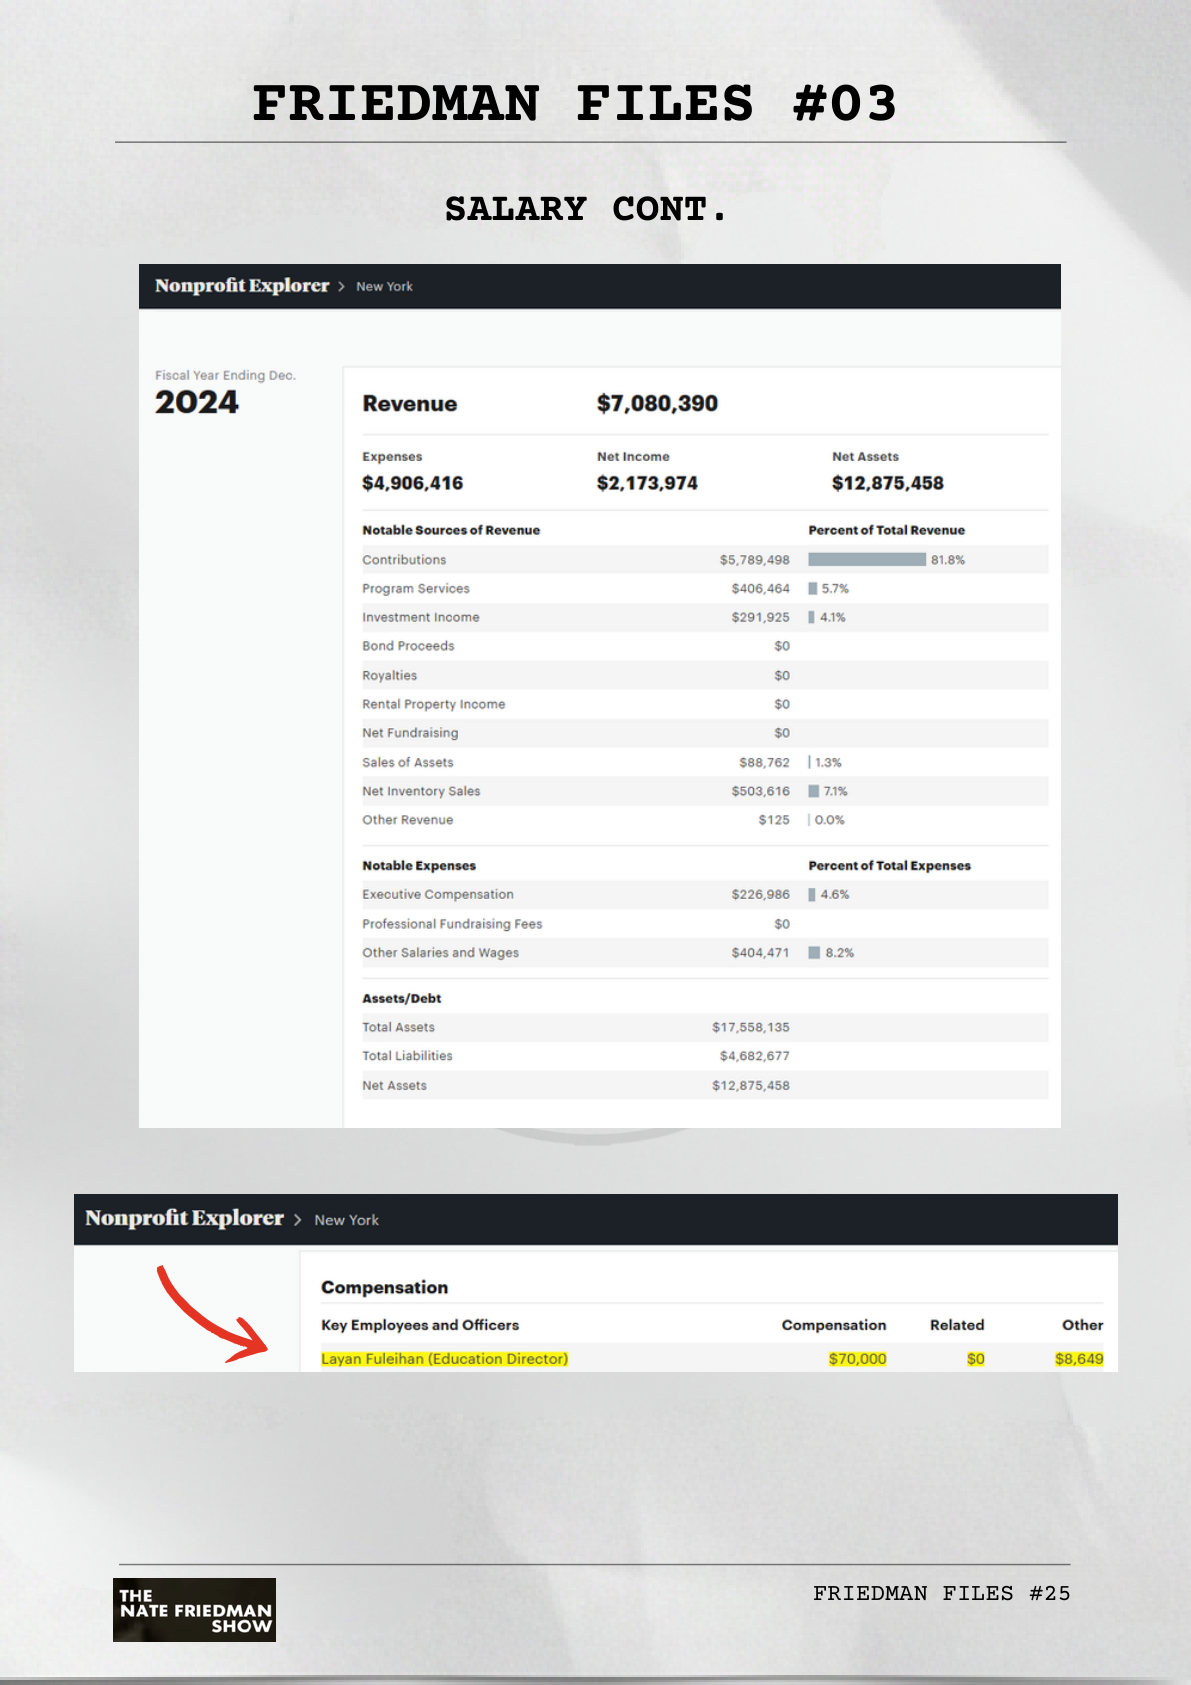Image resolution: width=1191 pixels, height=1685 pixels.
Task: Select the Investment Income amount $291,925
Action: point(760,618)
